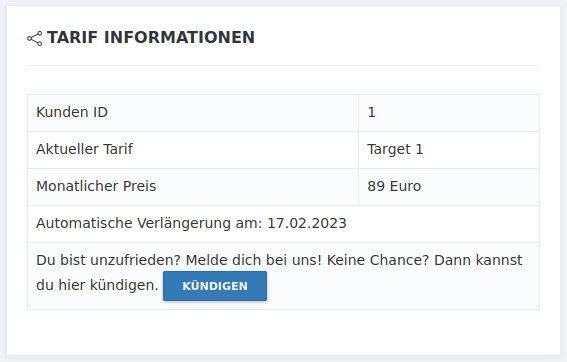
Task: Click the word 'Euro' in price cell
Action: tap(405, 186)
